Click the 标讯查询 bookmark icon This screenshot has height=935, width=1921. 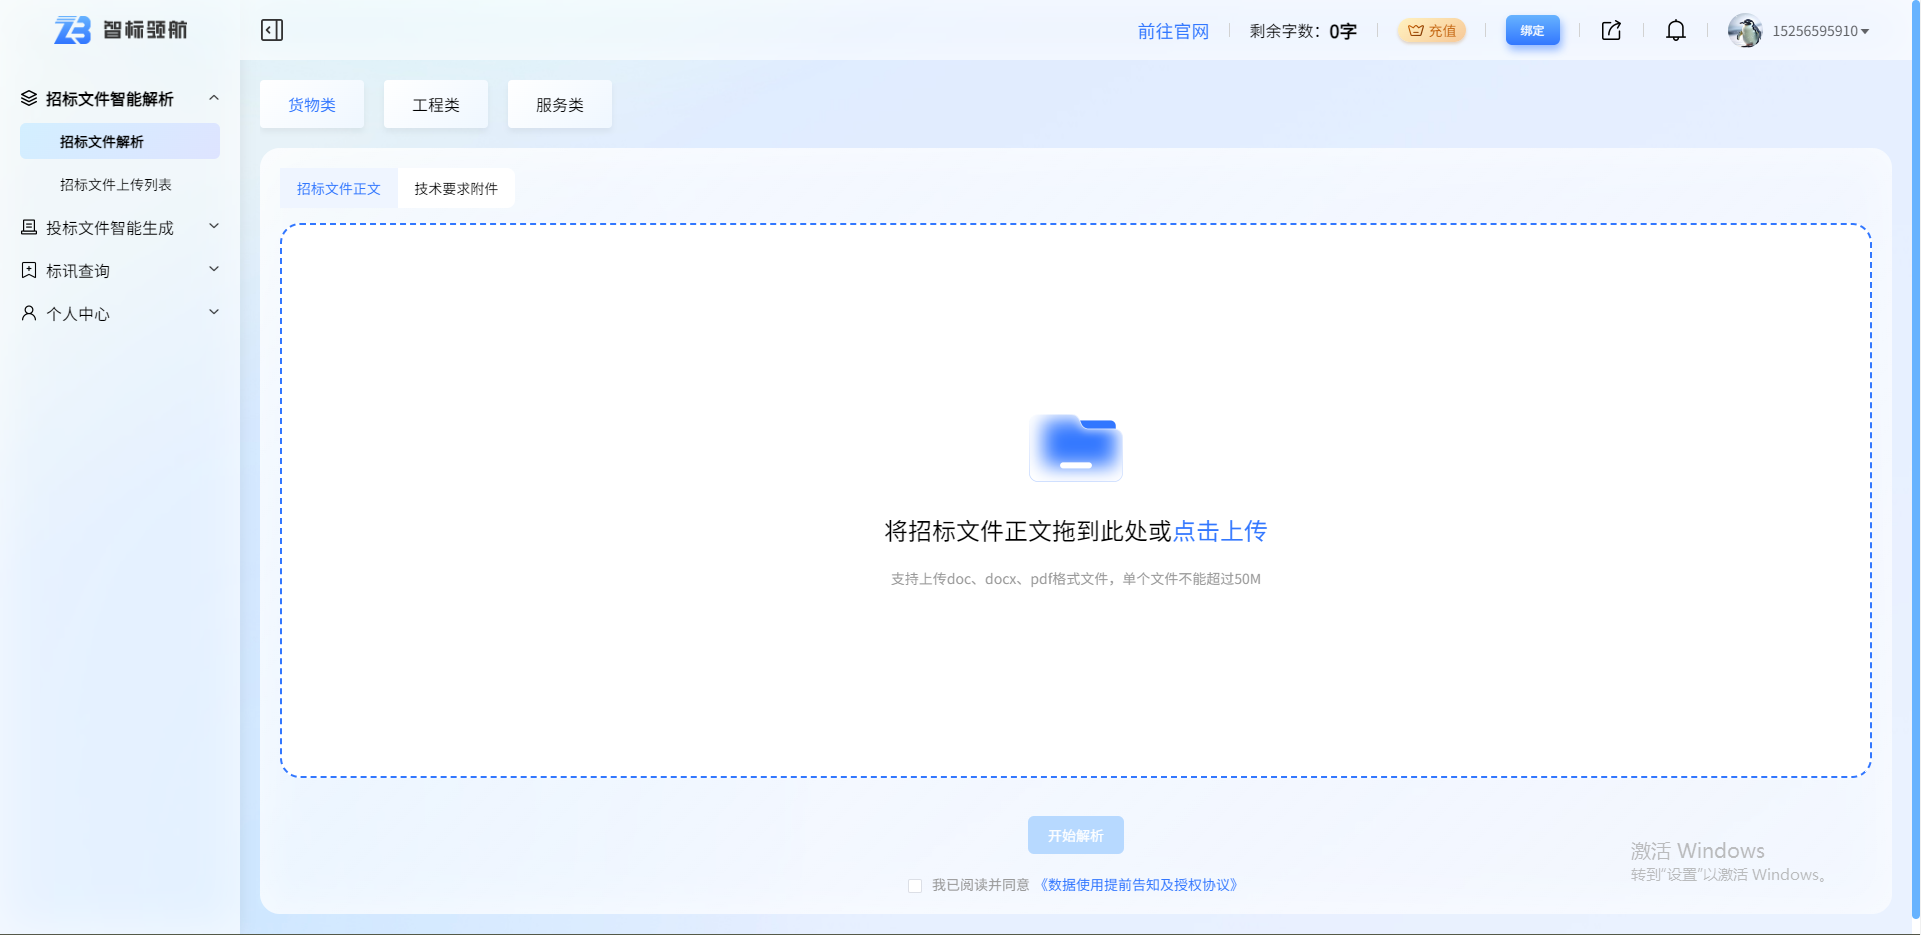click(28, 270)
